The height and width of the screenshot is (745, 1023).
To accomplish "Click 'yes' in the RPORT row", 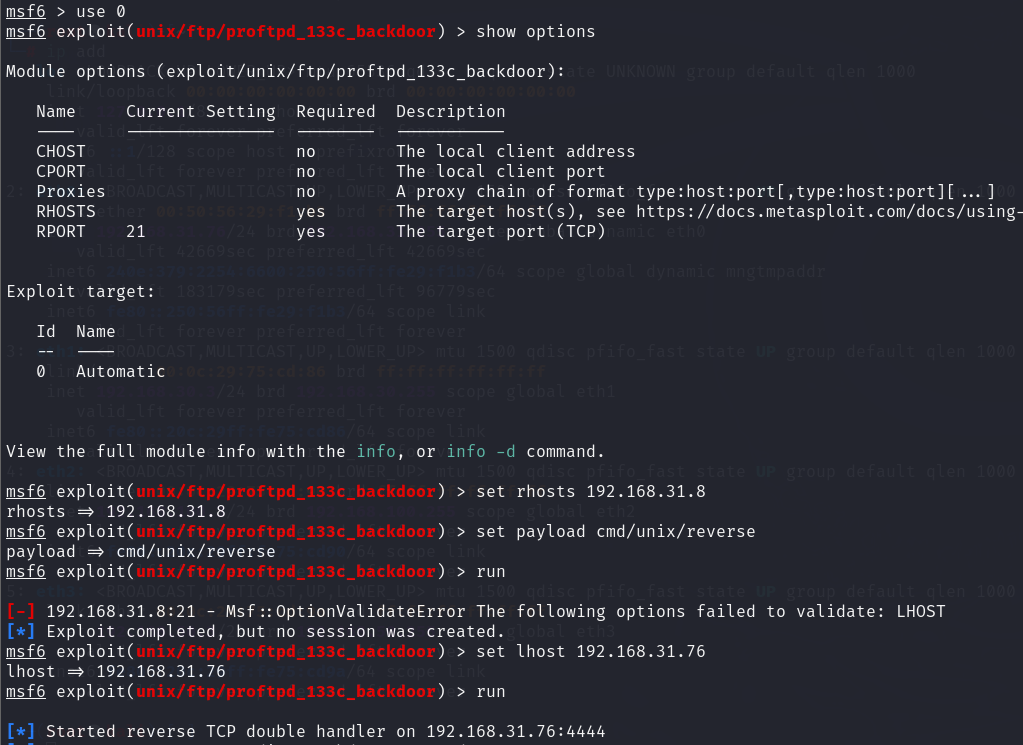I will (311, 232).
